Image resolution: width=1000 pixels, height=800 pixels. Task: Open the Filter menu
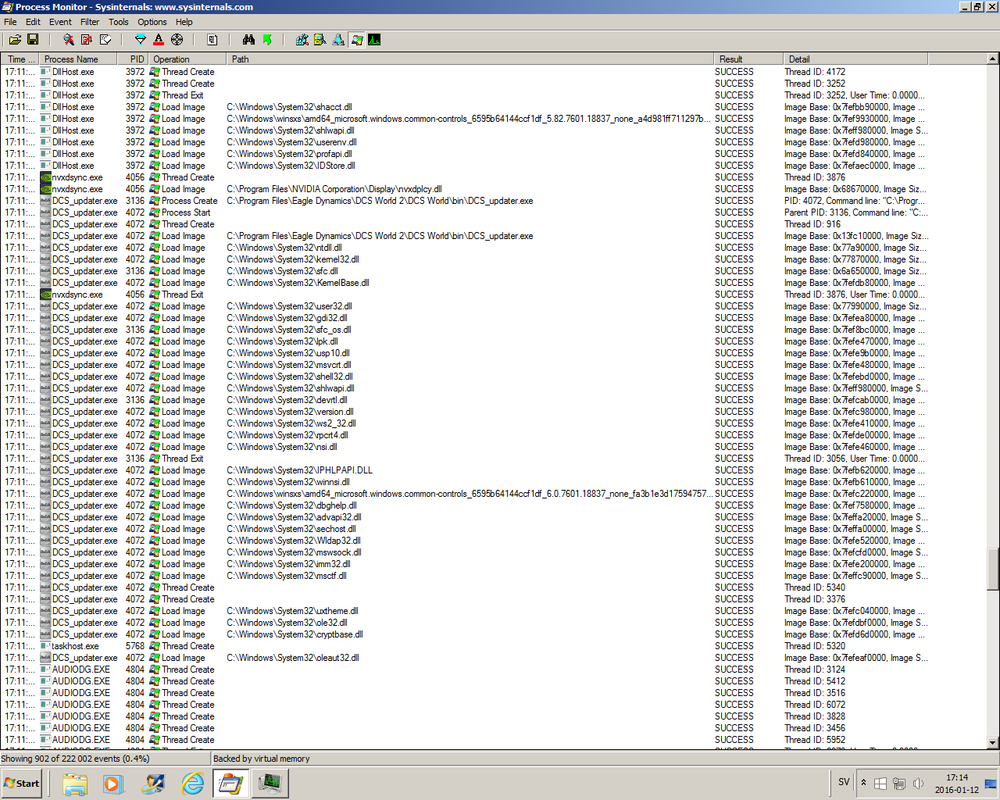[x=89, y=22]
